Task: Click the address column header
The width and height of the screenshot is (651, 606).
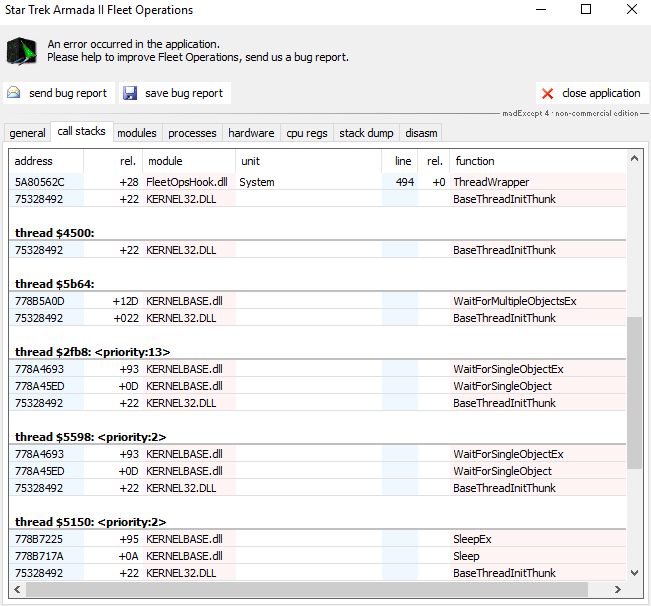Action: [x=46, y=161]
